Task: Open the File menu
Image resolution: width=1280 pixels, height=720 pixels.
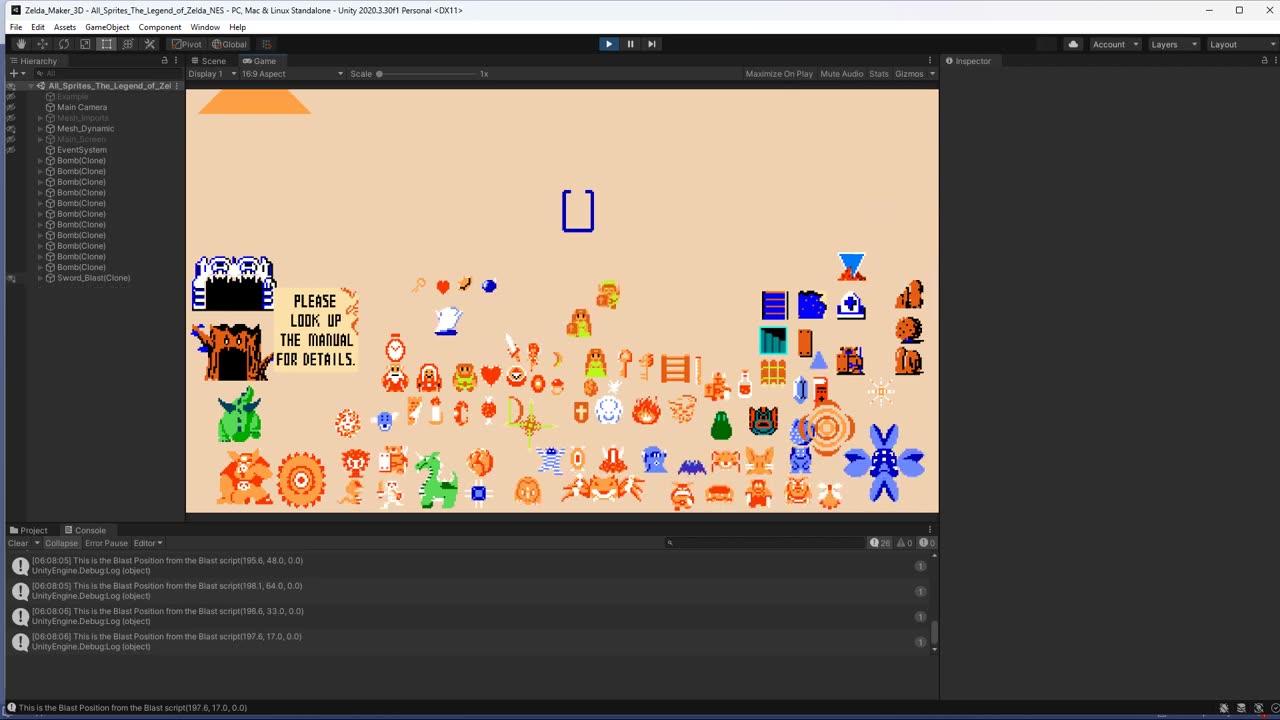Action: click(16, 27)
